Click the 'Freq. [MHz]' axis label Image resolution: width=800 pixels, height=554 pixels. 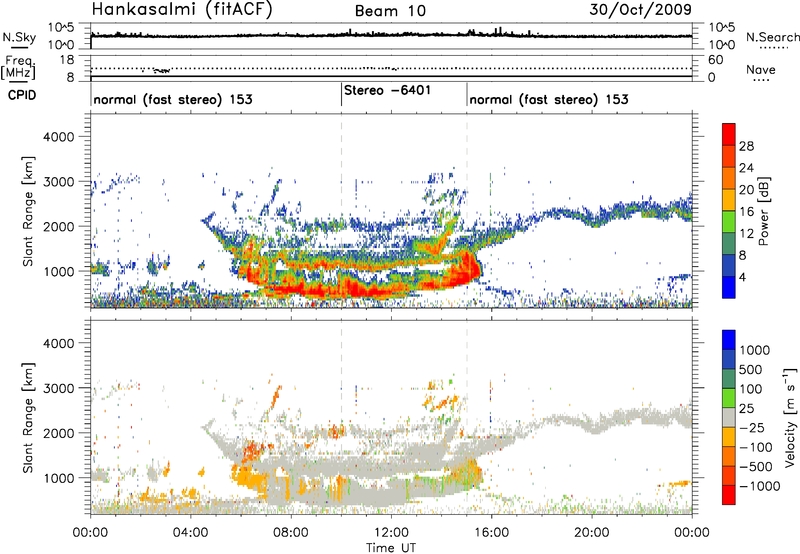[x=18, y=67]
